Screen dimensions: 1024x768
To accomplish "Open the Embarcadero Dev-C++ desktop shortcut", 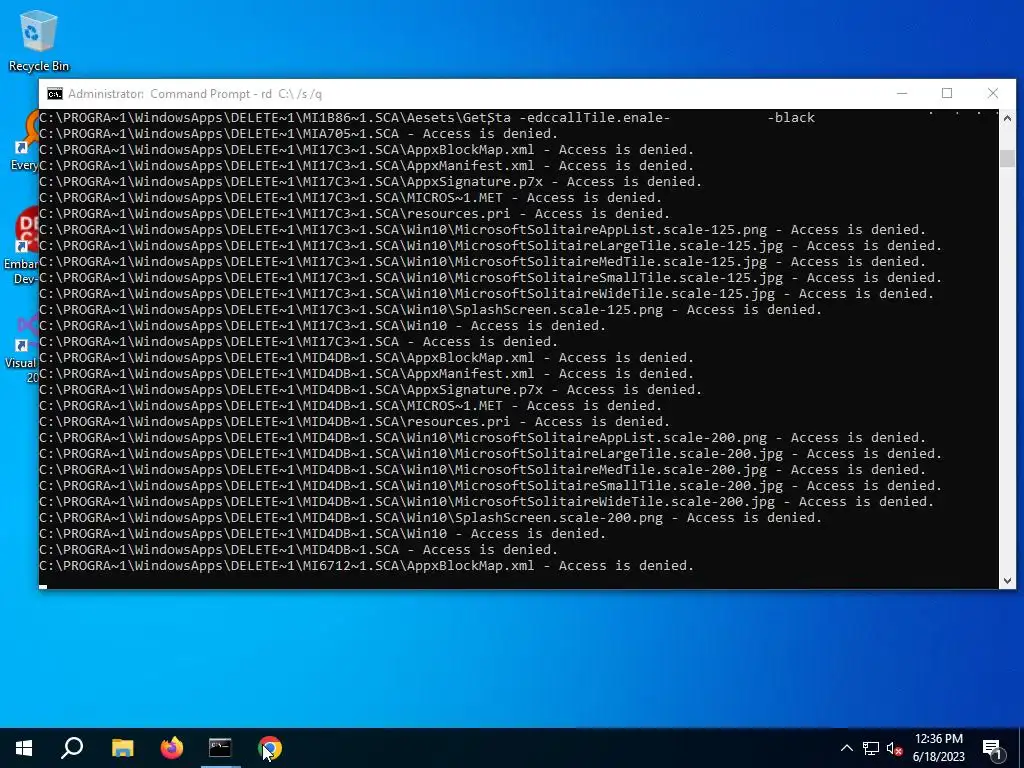I will (22, 247).
